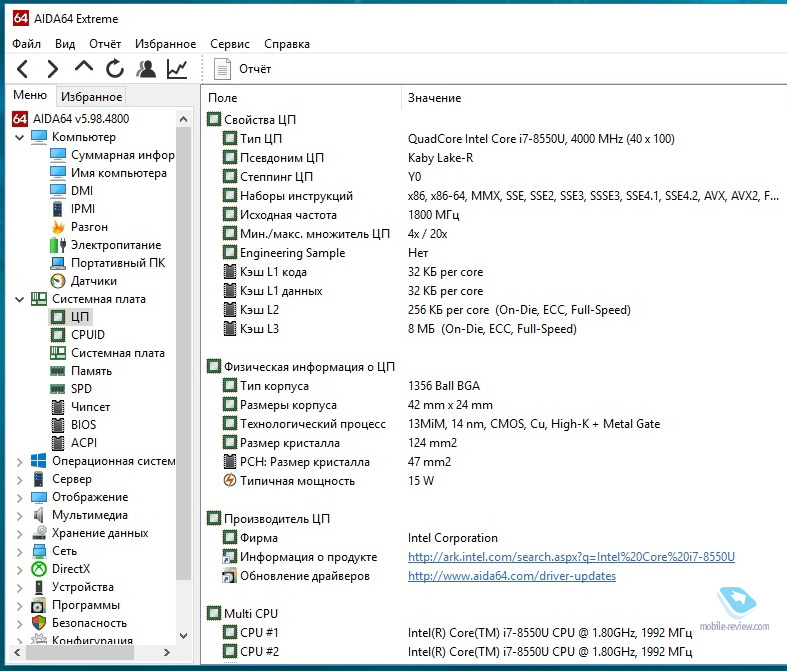Image resolution: width=787 pixels, height=671 pixels.
Task: Expand the Устройства node
Action: [x=20, y=587]
